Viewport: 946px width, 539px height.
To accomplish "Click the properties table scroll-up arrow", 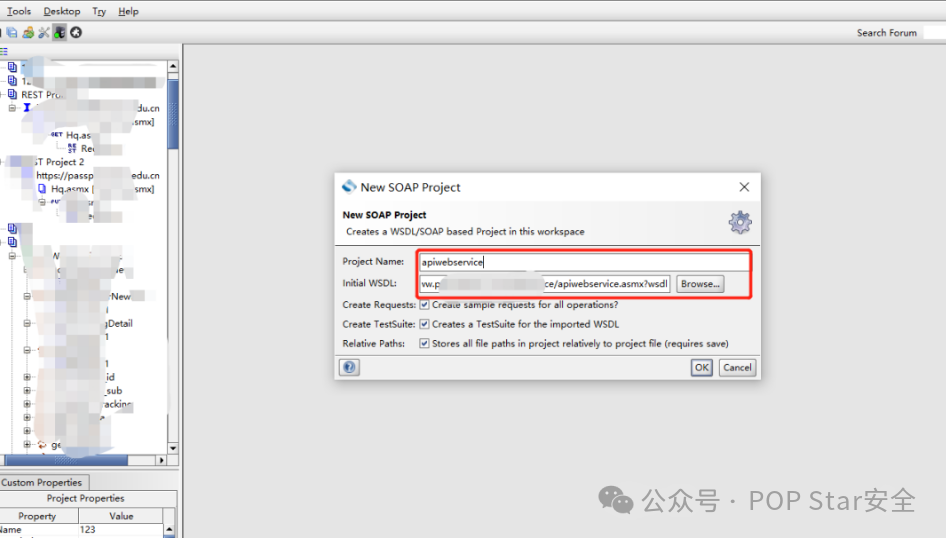I will click(x=170, y=529).
